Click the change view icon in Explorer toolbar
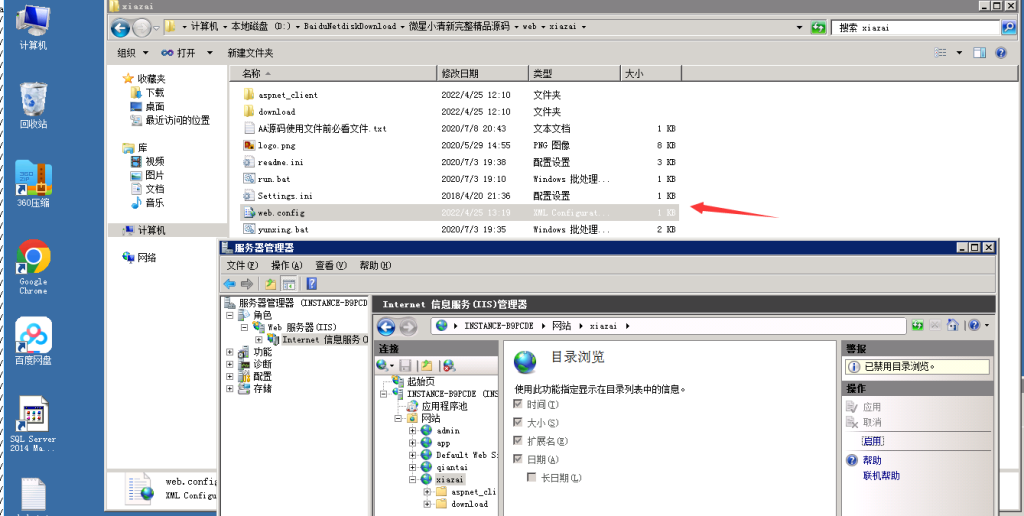Screen dimensions: 1024x516 (x=941, y=53)
